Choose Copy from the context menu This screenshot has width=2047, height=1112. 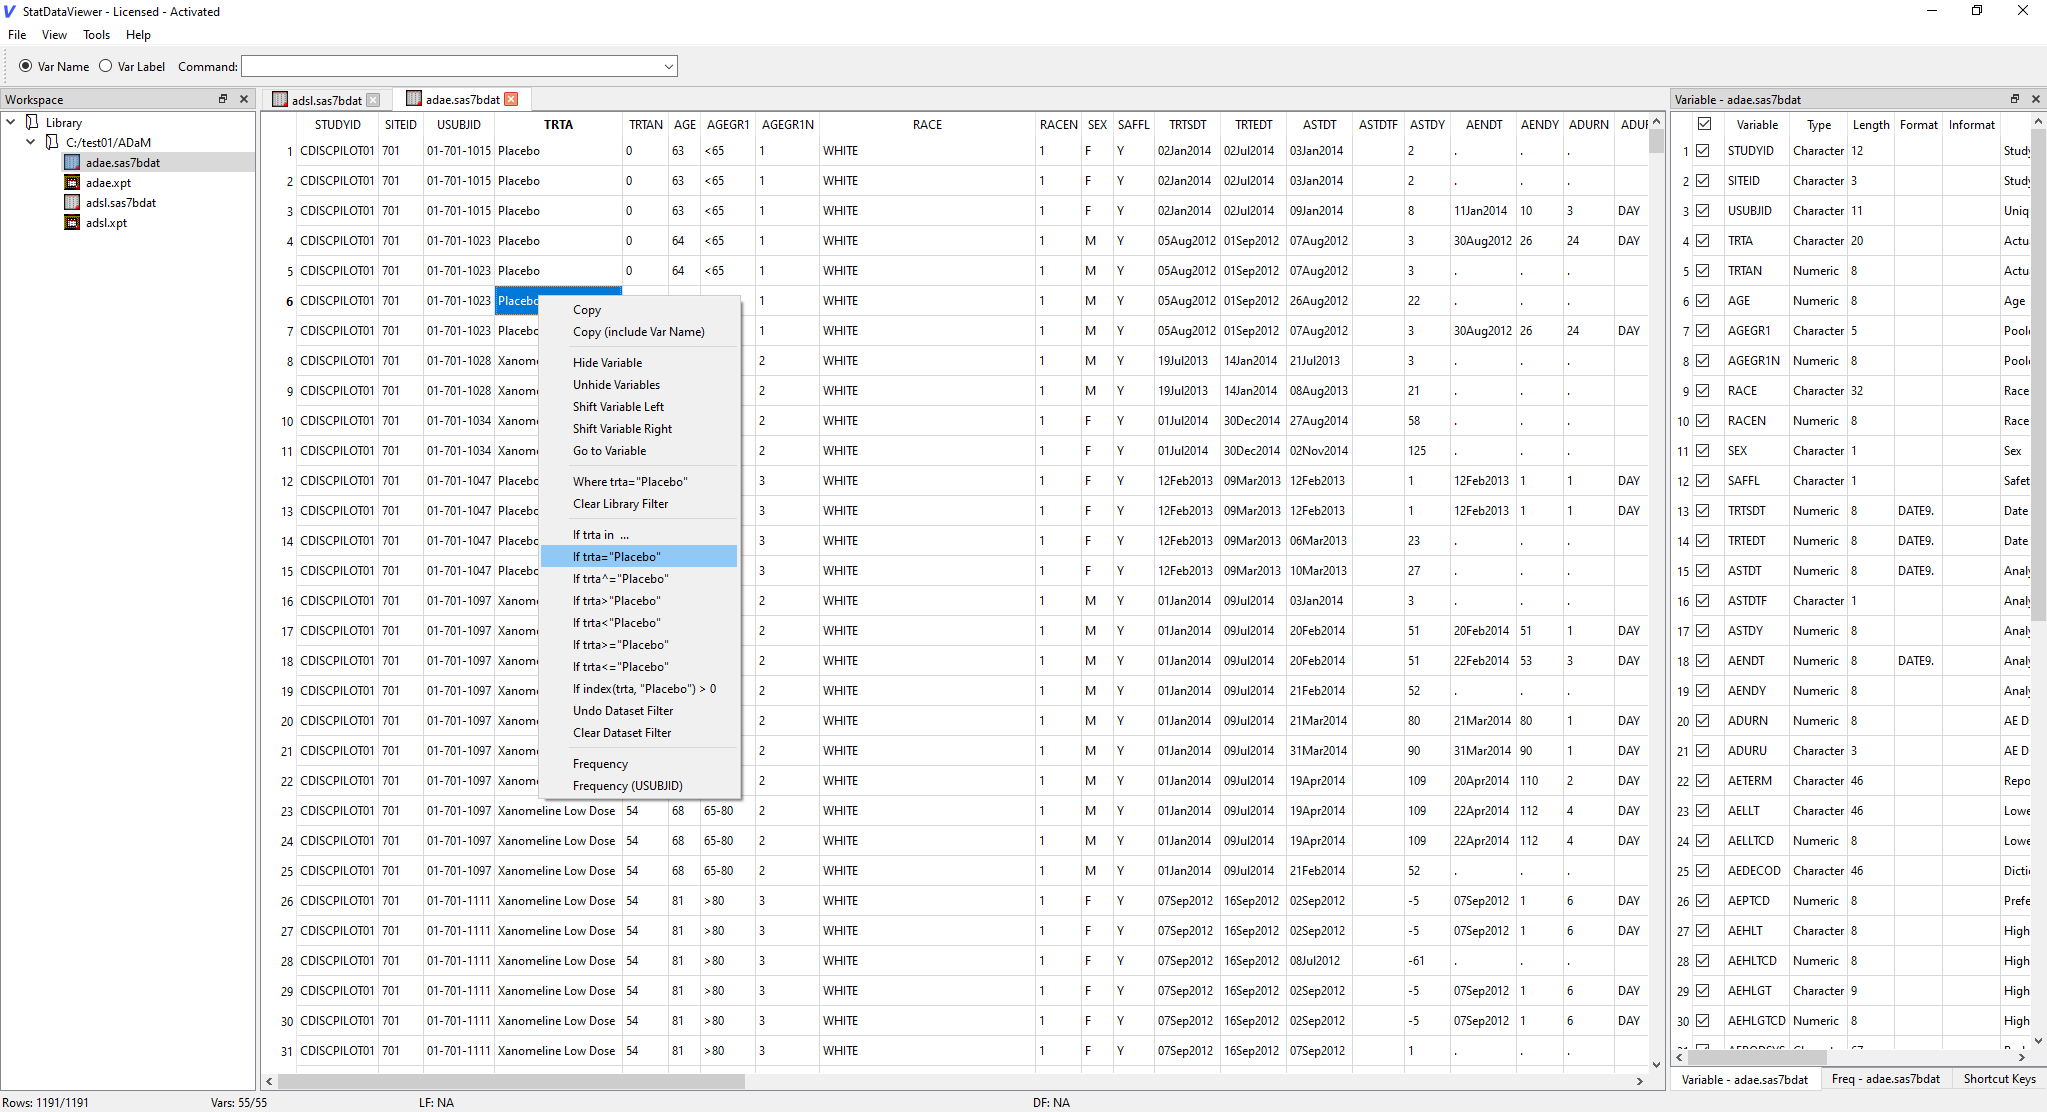(639, 310)
